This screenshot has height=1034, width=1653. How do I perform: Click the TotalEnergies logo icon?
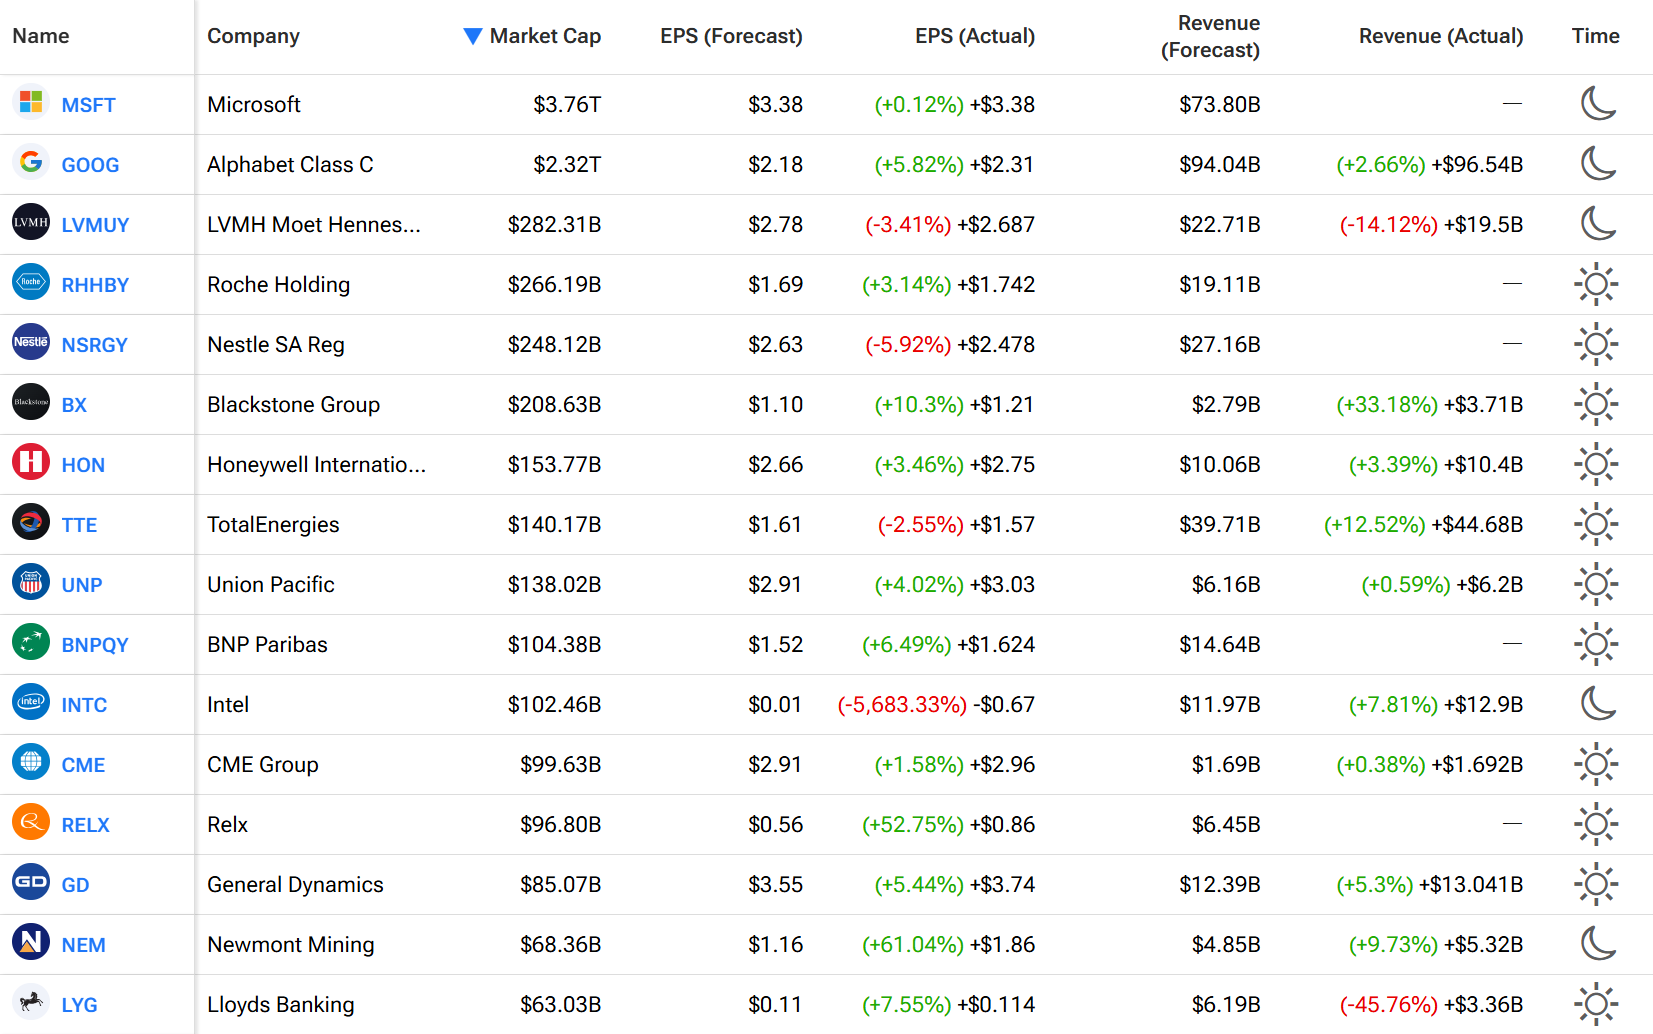[31, 522]
